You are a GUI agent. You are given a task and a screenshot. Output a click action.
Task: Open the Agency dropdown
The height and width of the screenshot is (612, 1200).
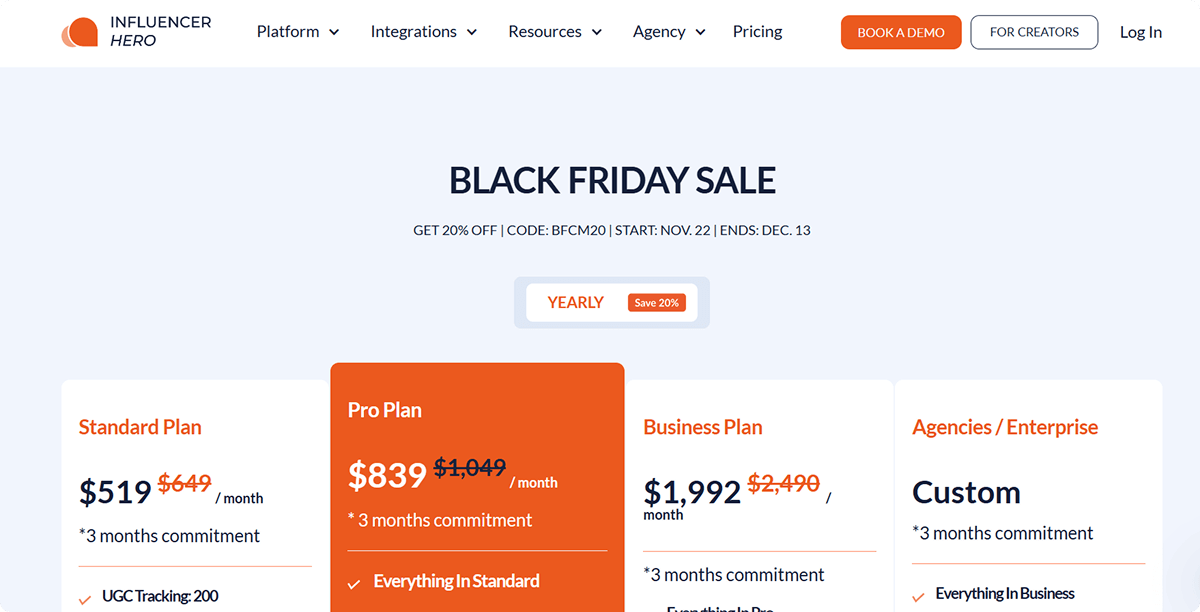[x=669, y=31]
